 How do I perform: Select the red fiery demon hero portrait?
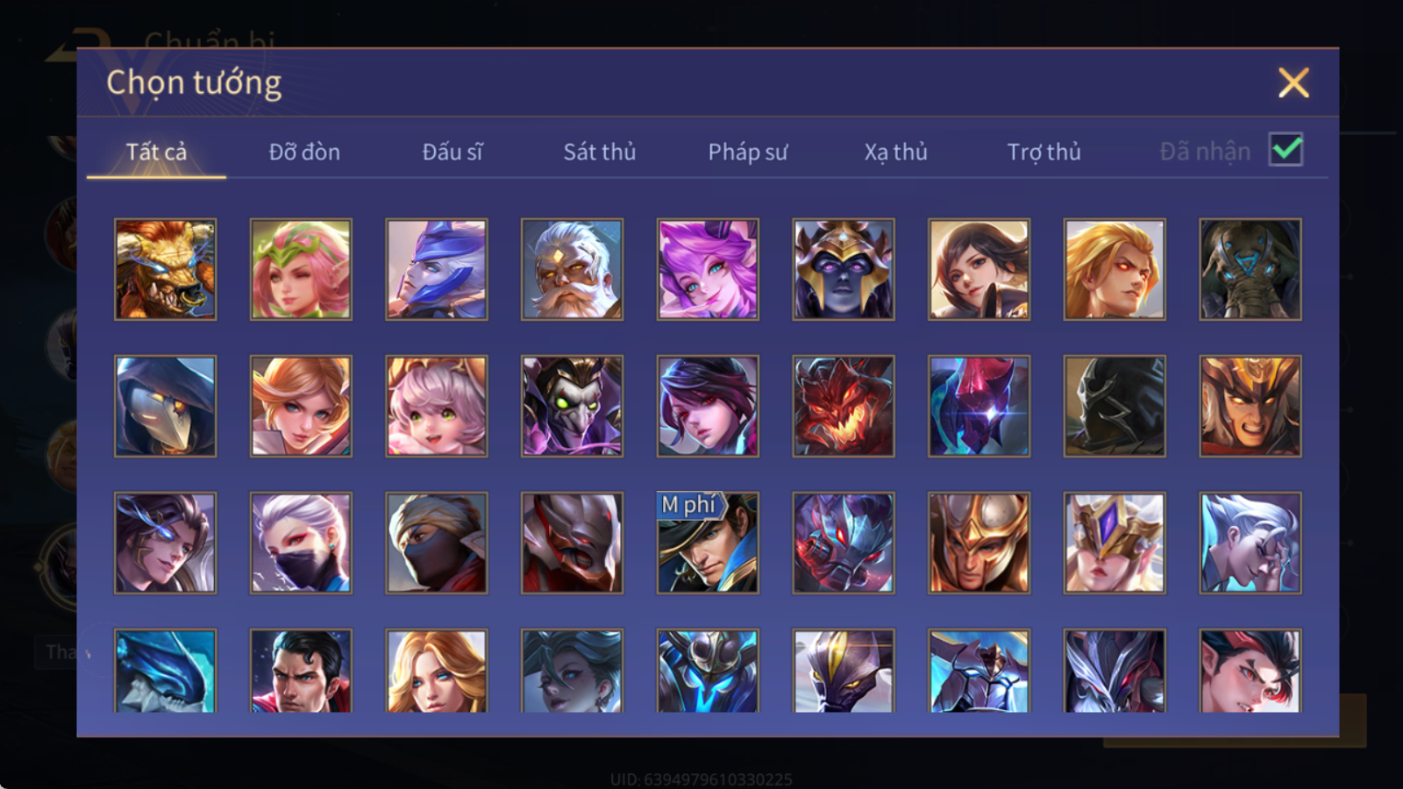point(844,406)
